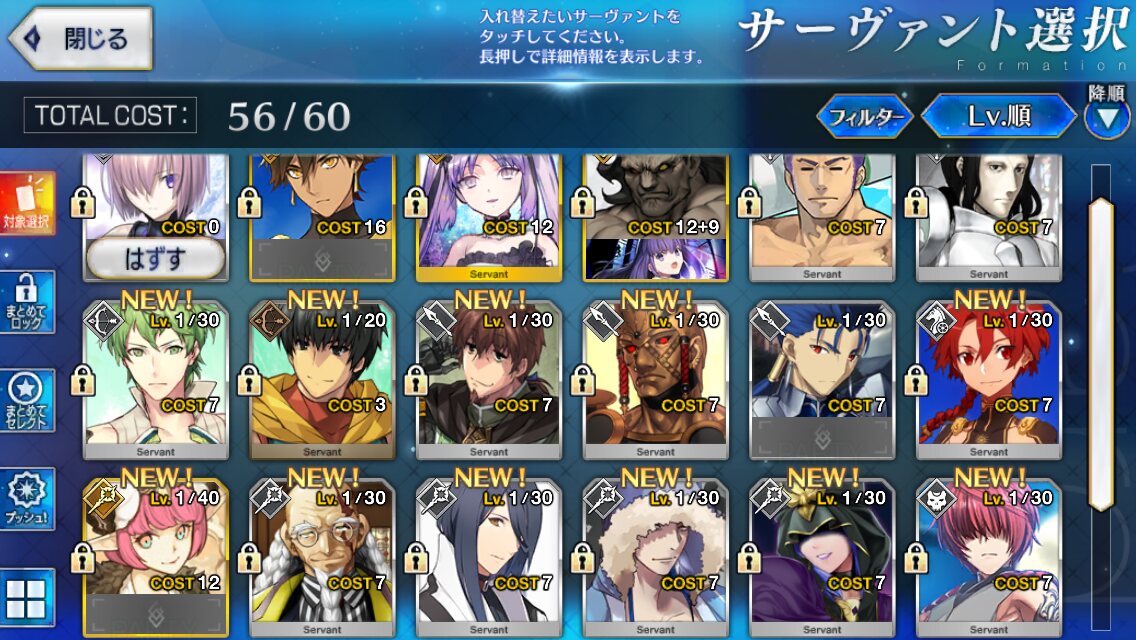1136x640 pixels.
Task: Tap the プッシュ push icon
Action: (28, 499)
